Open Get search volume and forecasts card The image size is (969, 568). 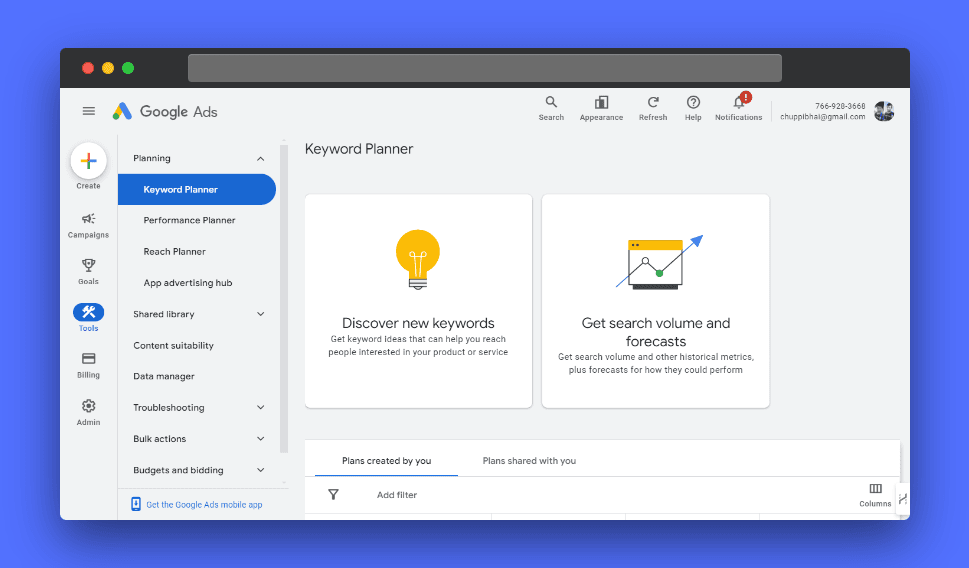pyautogui.click(x=656, y=301)
